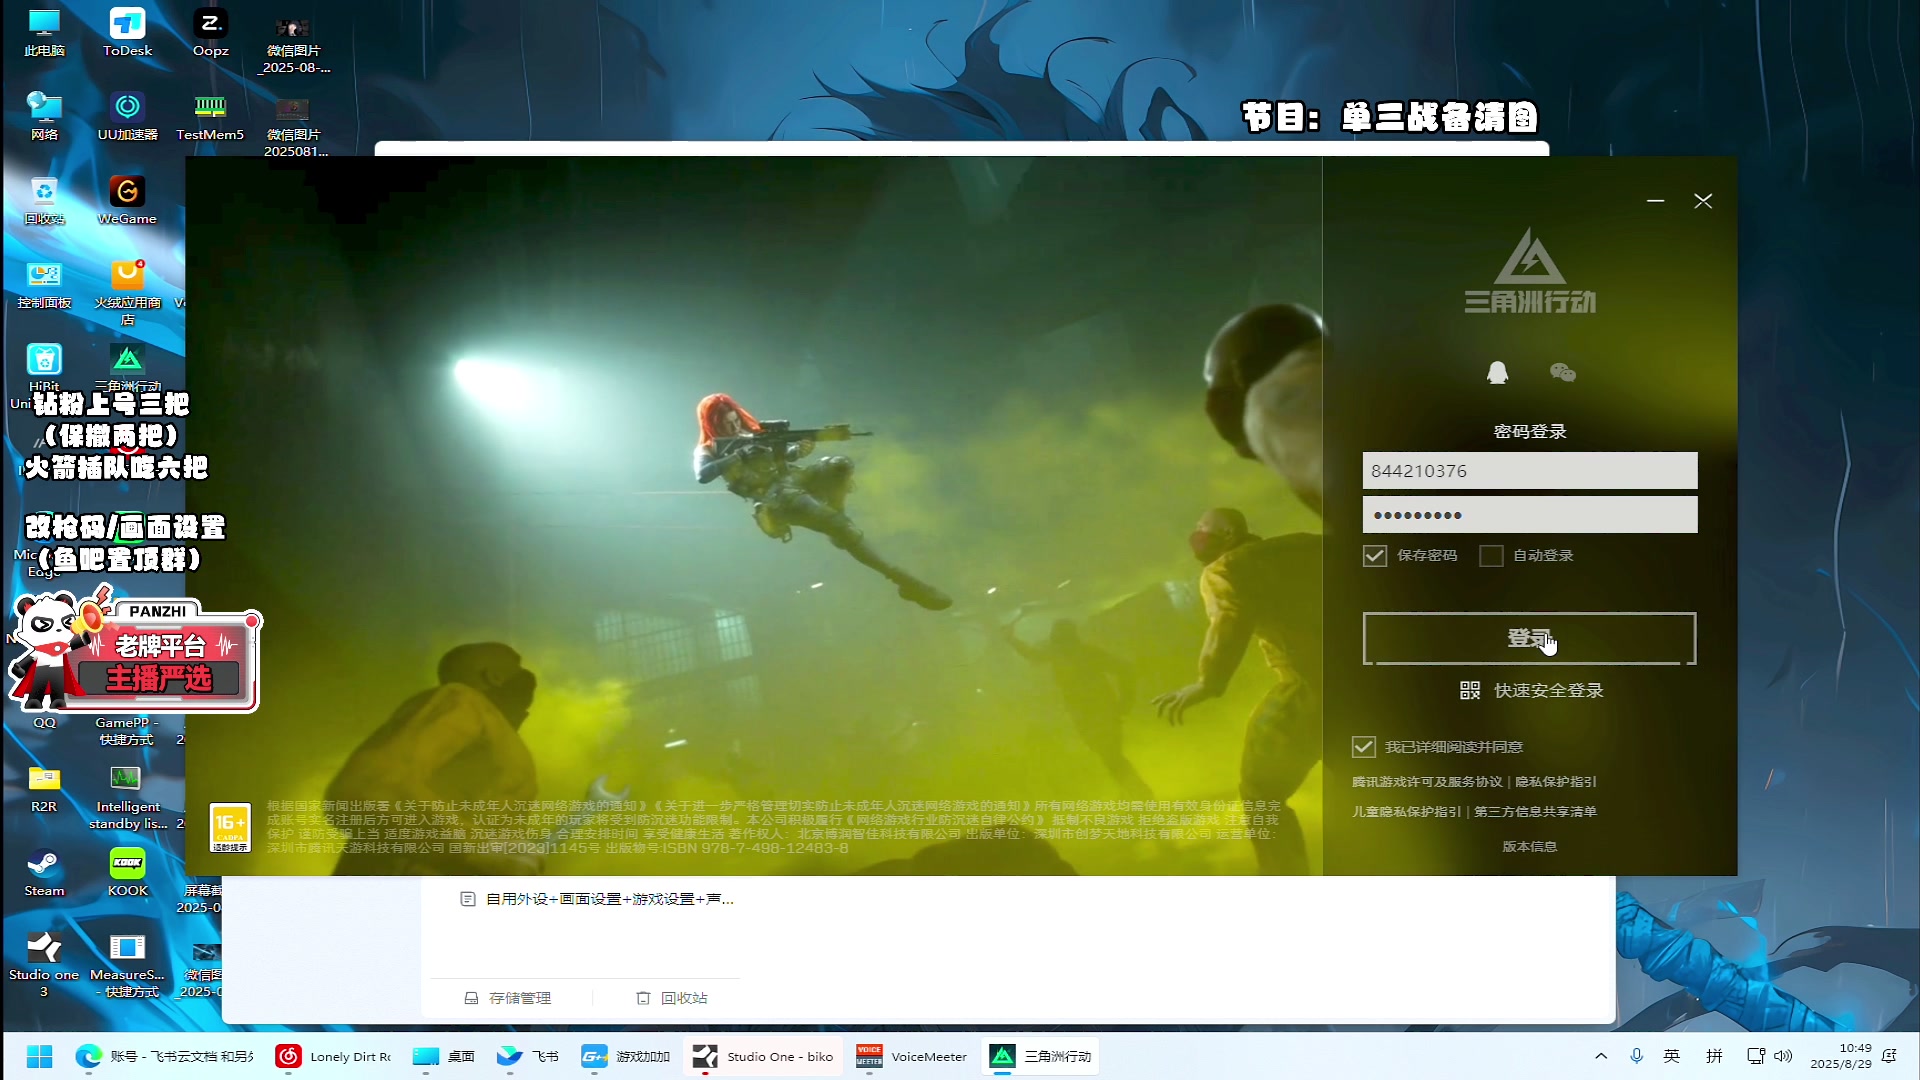Click the 登录 login button

[x=1529, y=638]
